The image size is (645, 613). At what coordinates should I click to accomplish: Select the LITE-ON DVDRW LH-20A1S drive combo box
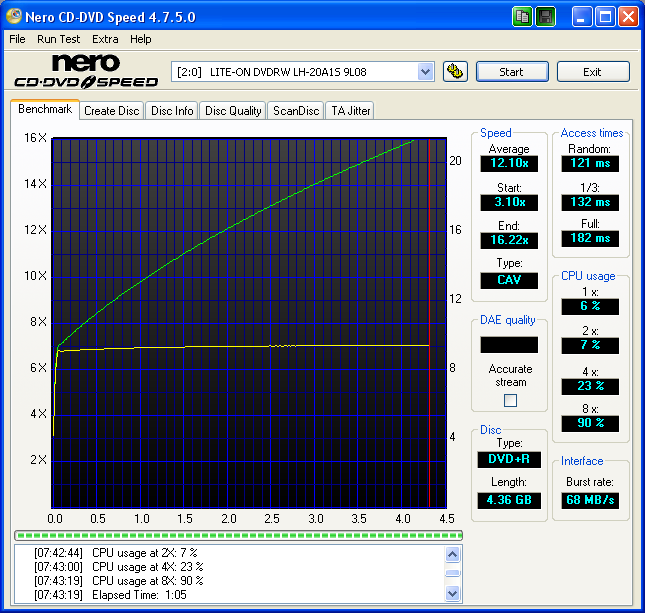point(303,72)
